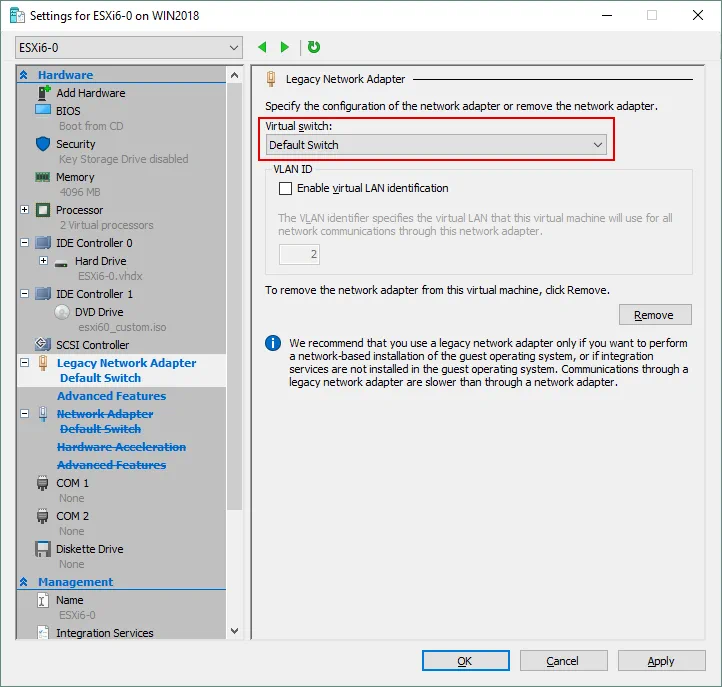Click the Apply button
Screen dimensions: 722x687
tap(660, 661)
